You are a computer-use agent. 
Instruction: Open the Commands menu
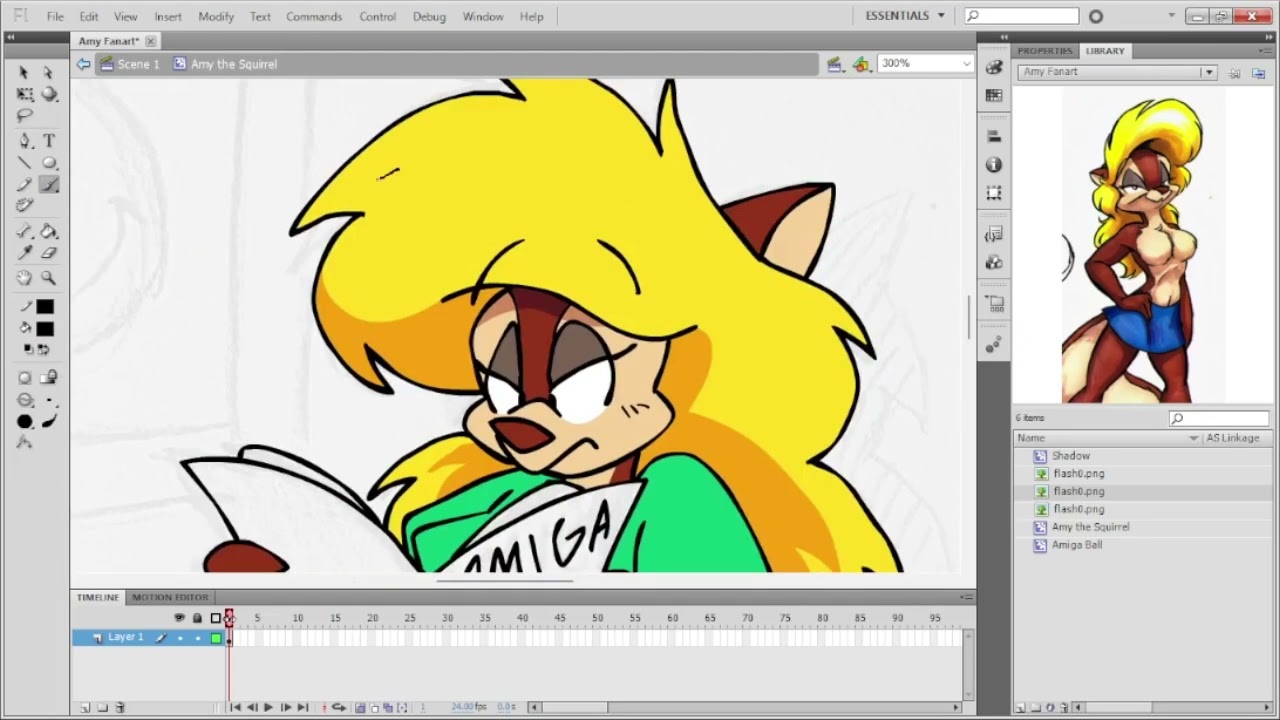coord(314,16)
